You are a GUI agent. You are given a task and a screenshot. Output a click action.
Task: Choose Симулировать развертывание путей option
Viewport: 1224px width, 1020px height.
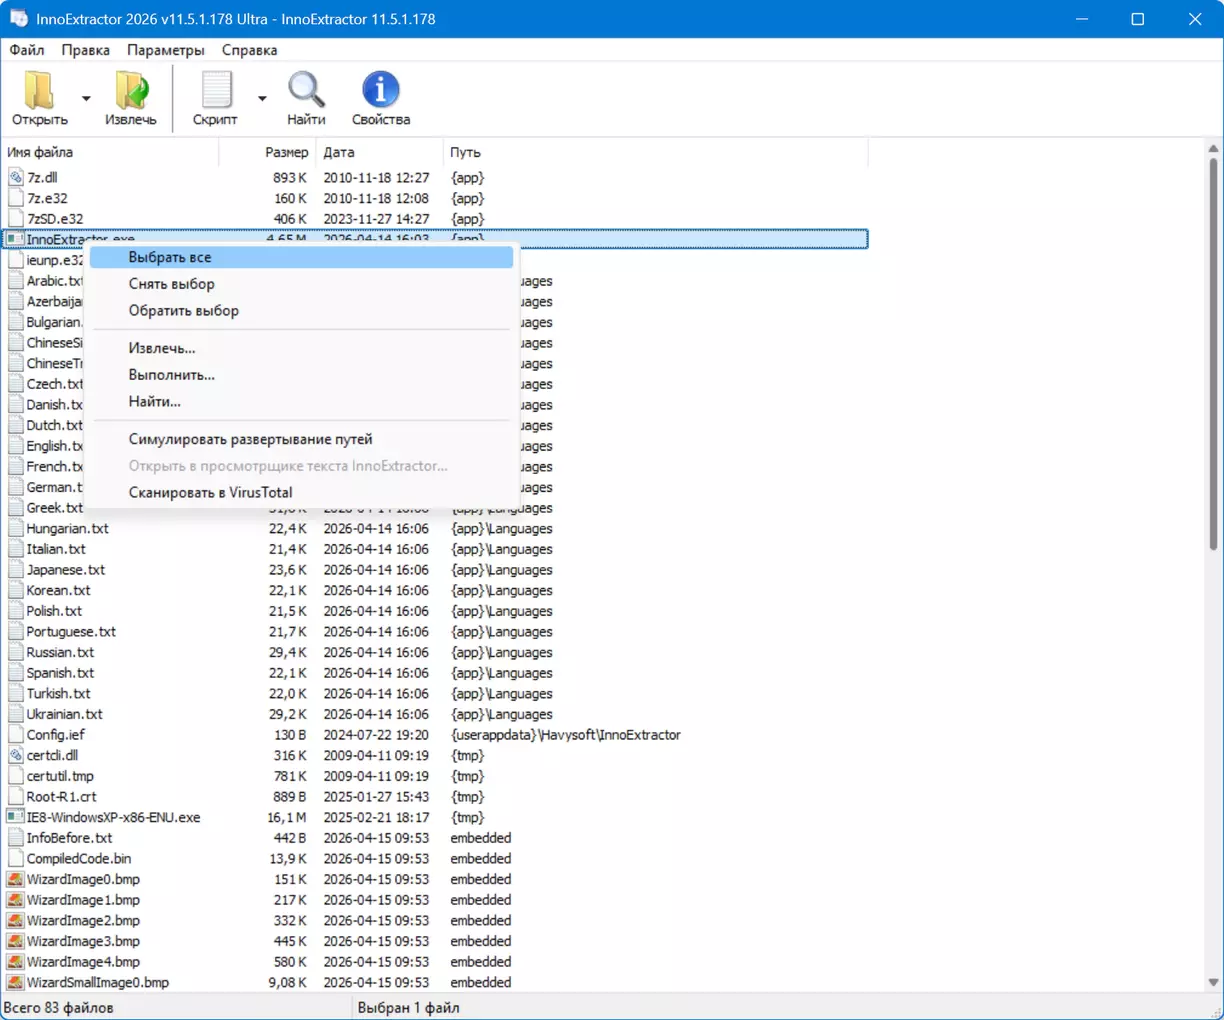coord(250,439)
